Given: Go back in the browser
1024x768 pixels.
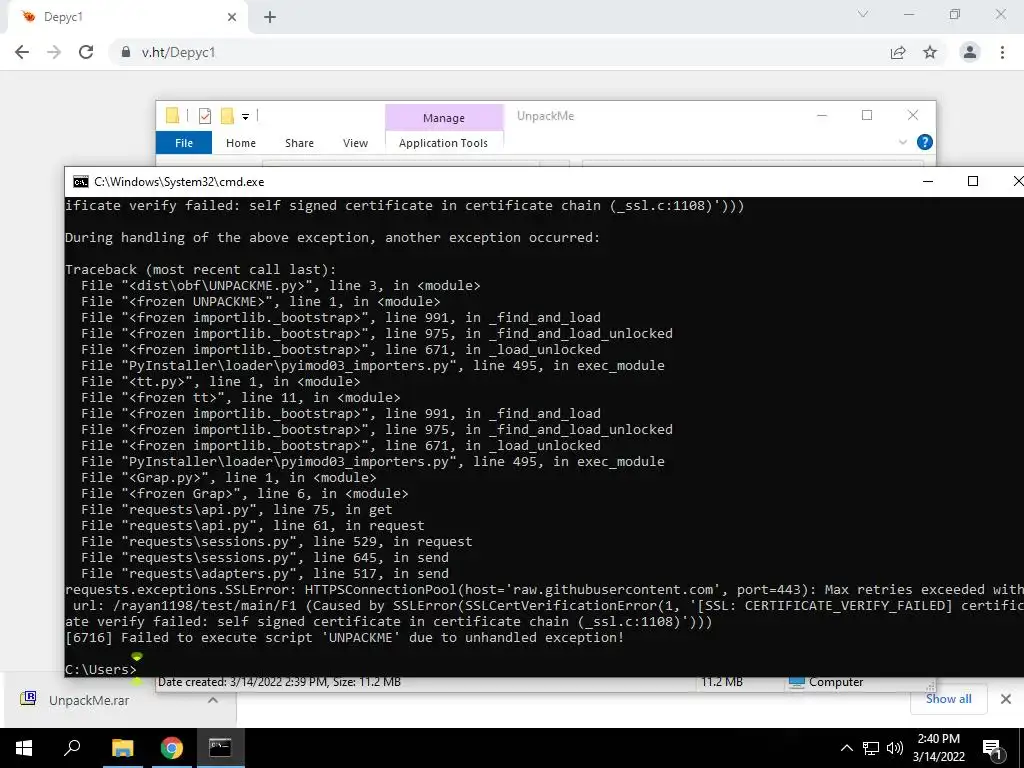Looking at the screenshot, I should [x=22, y=52].
